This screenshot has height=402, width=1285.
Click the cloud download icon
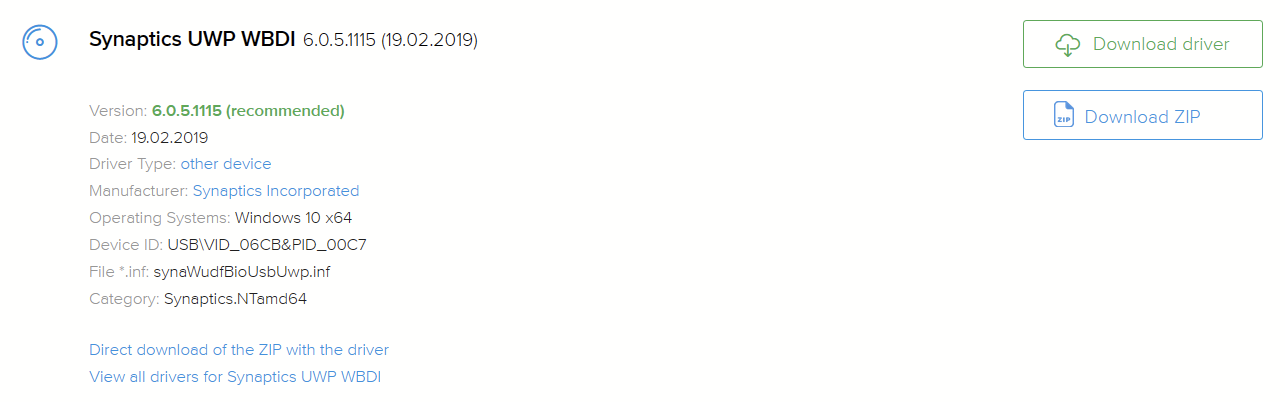click(x=1068, y=44)
